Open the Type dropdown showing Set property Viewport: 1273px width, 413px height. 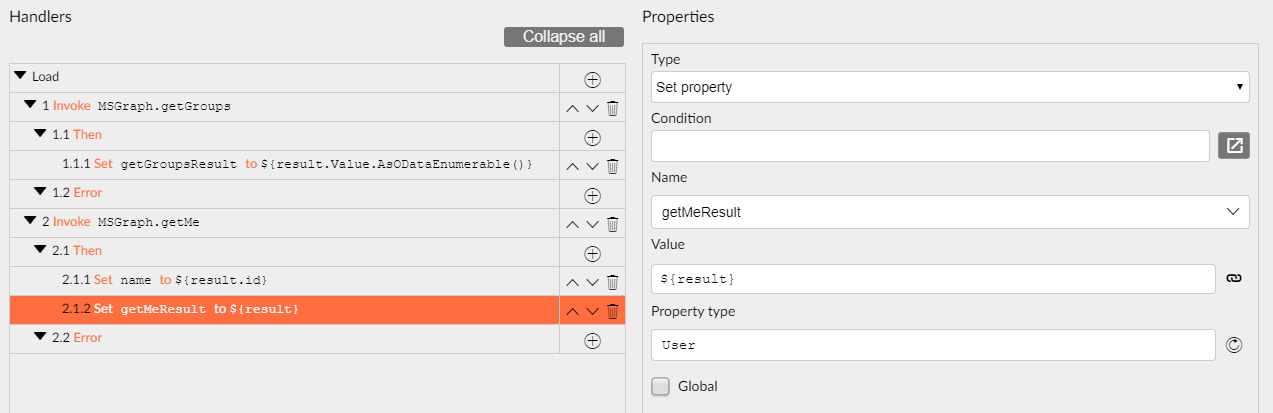[x=950, y=87]
